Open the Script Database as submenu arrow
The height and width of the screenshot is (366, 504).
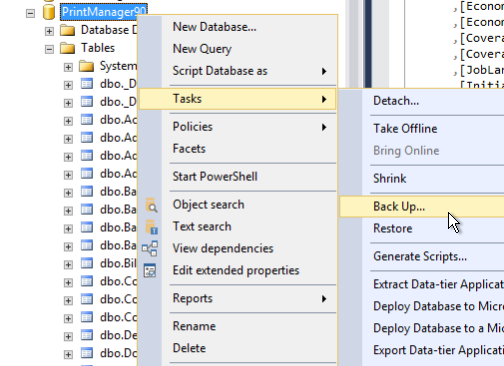click(x=324, y=71)
